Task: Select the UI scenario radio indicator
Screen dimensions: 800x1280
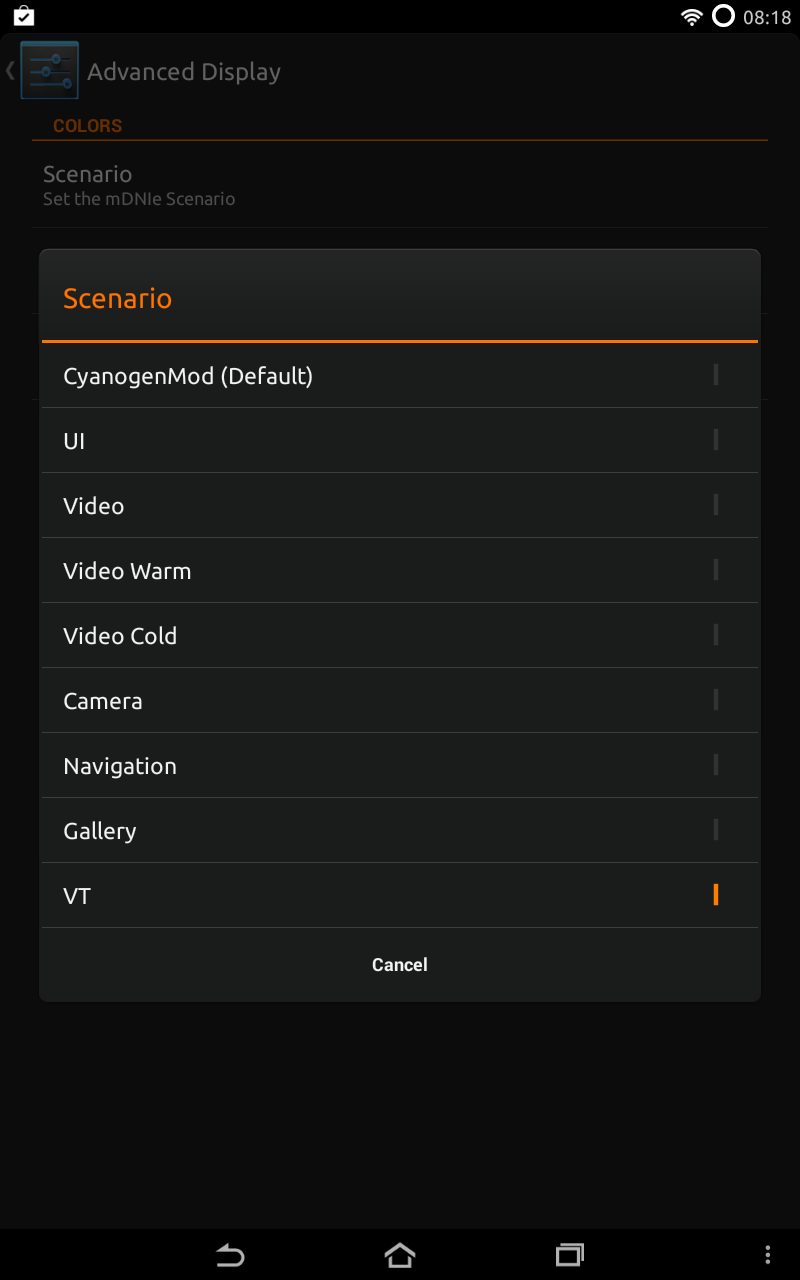Action: [x=715, y=440]
